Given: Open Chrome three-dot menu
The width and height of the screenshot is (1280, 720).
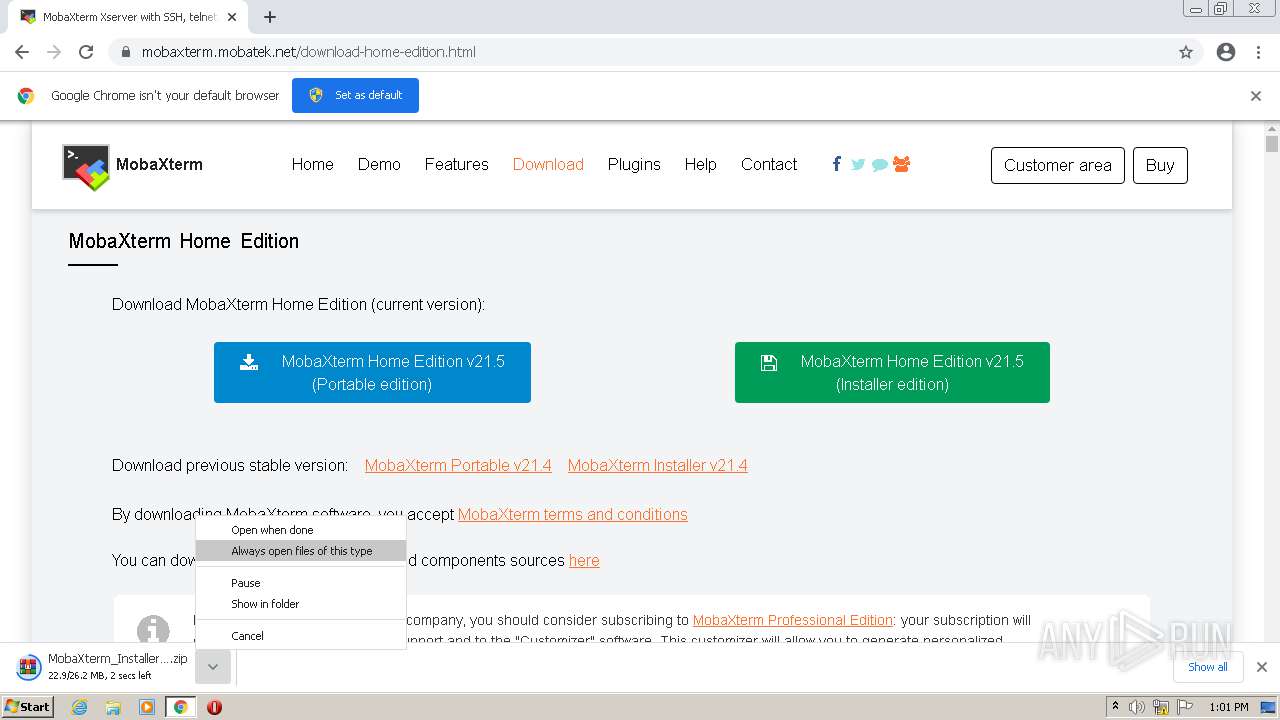Looking at the screenshot, I should click(1258, 52).
